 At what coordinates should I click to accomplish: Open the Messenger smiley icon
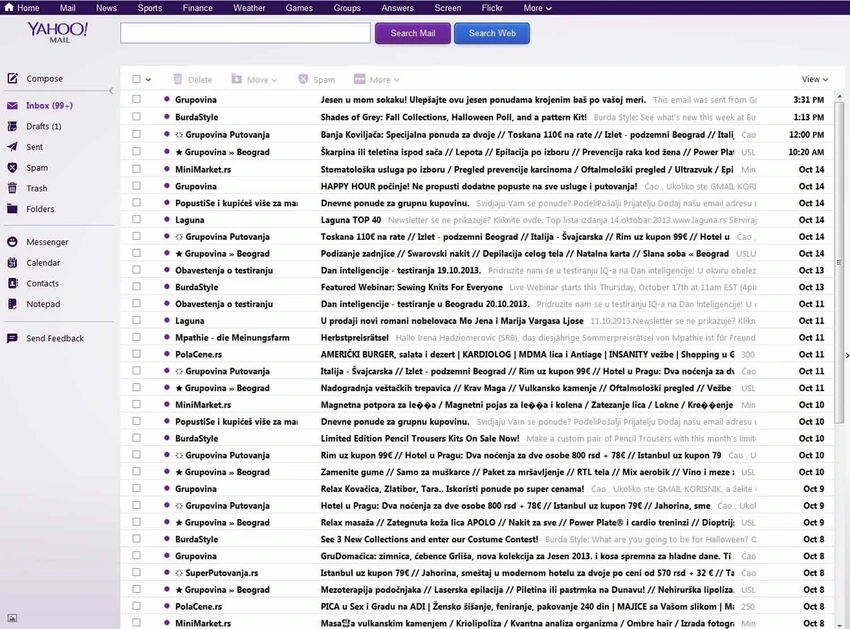pos(12,242)
